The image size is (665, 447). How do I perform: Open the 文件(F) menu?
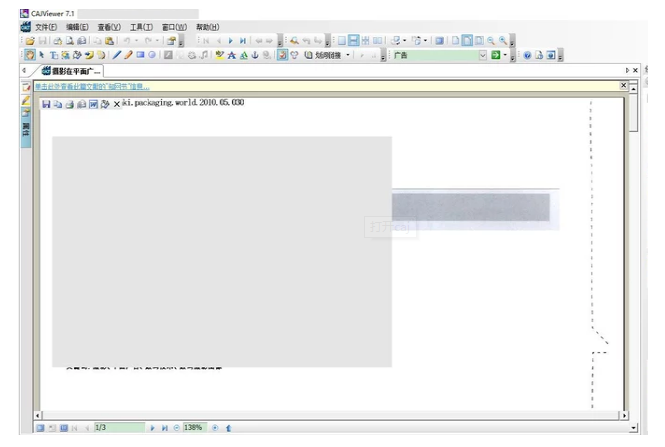pyautogui.click(x=46, y=27)
